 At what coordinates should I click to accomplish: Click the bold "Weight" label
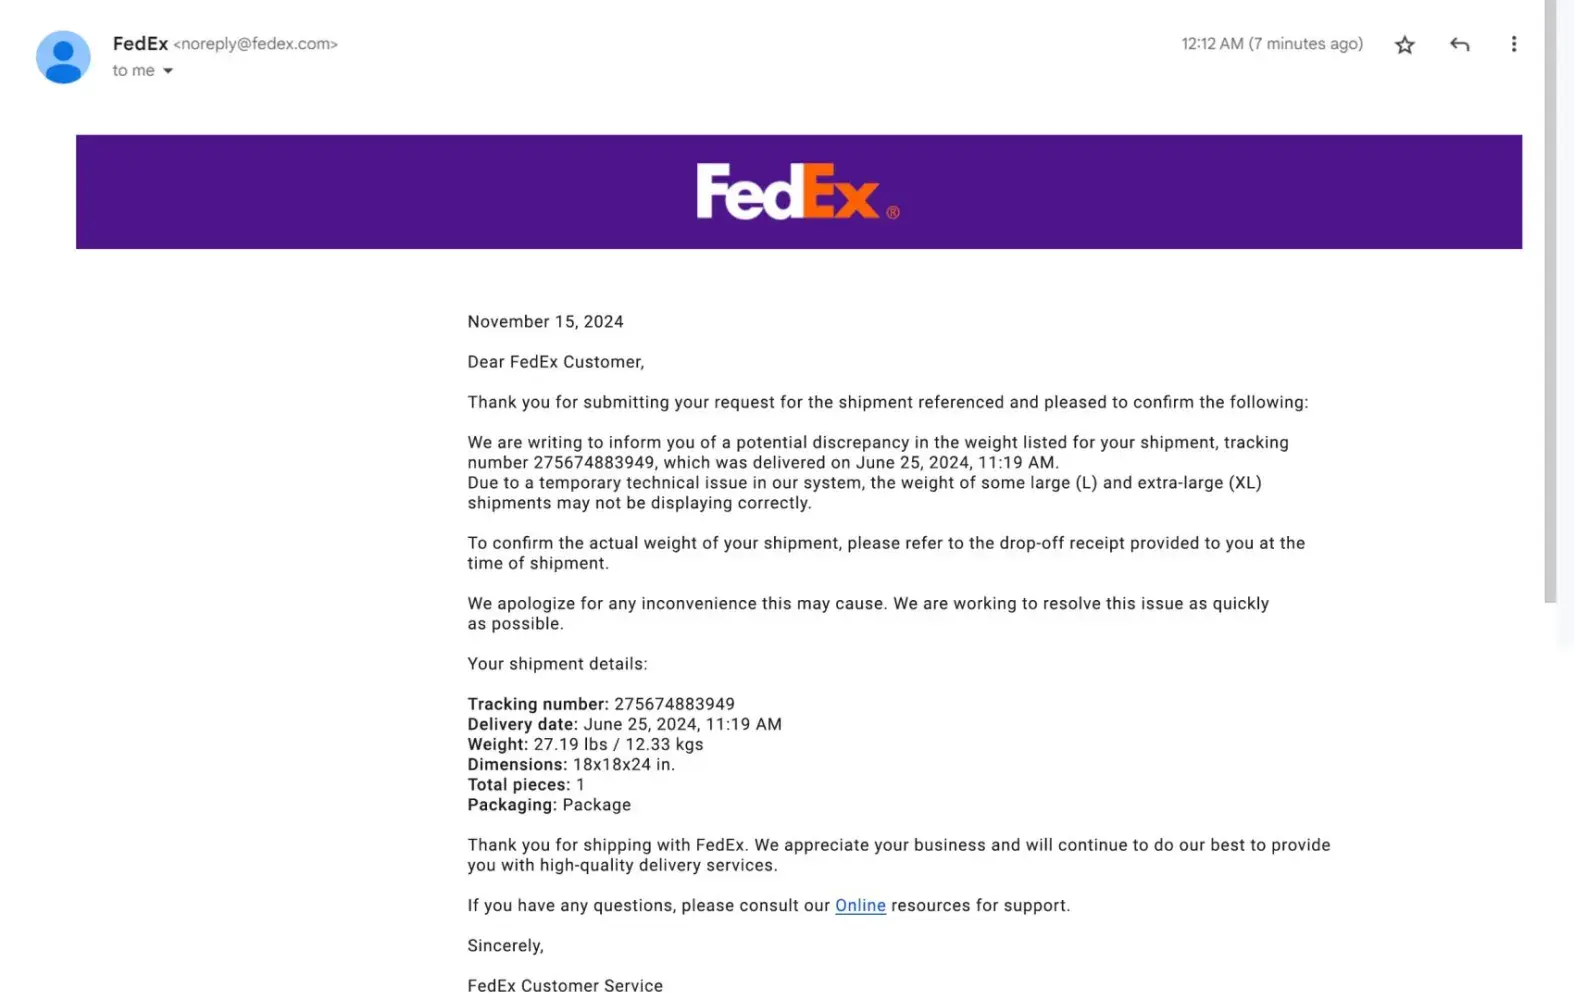(497, 745)
